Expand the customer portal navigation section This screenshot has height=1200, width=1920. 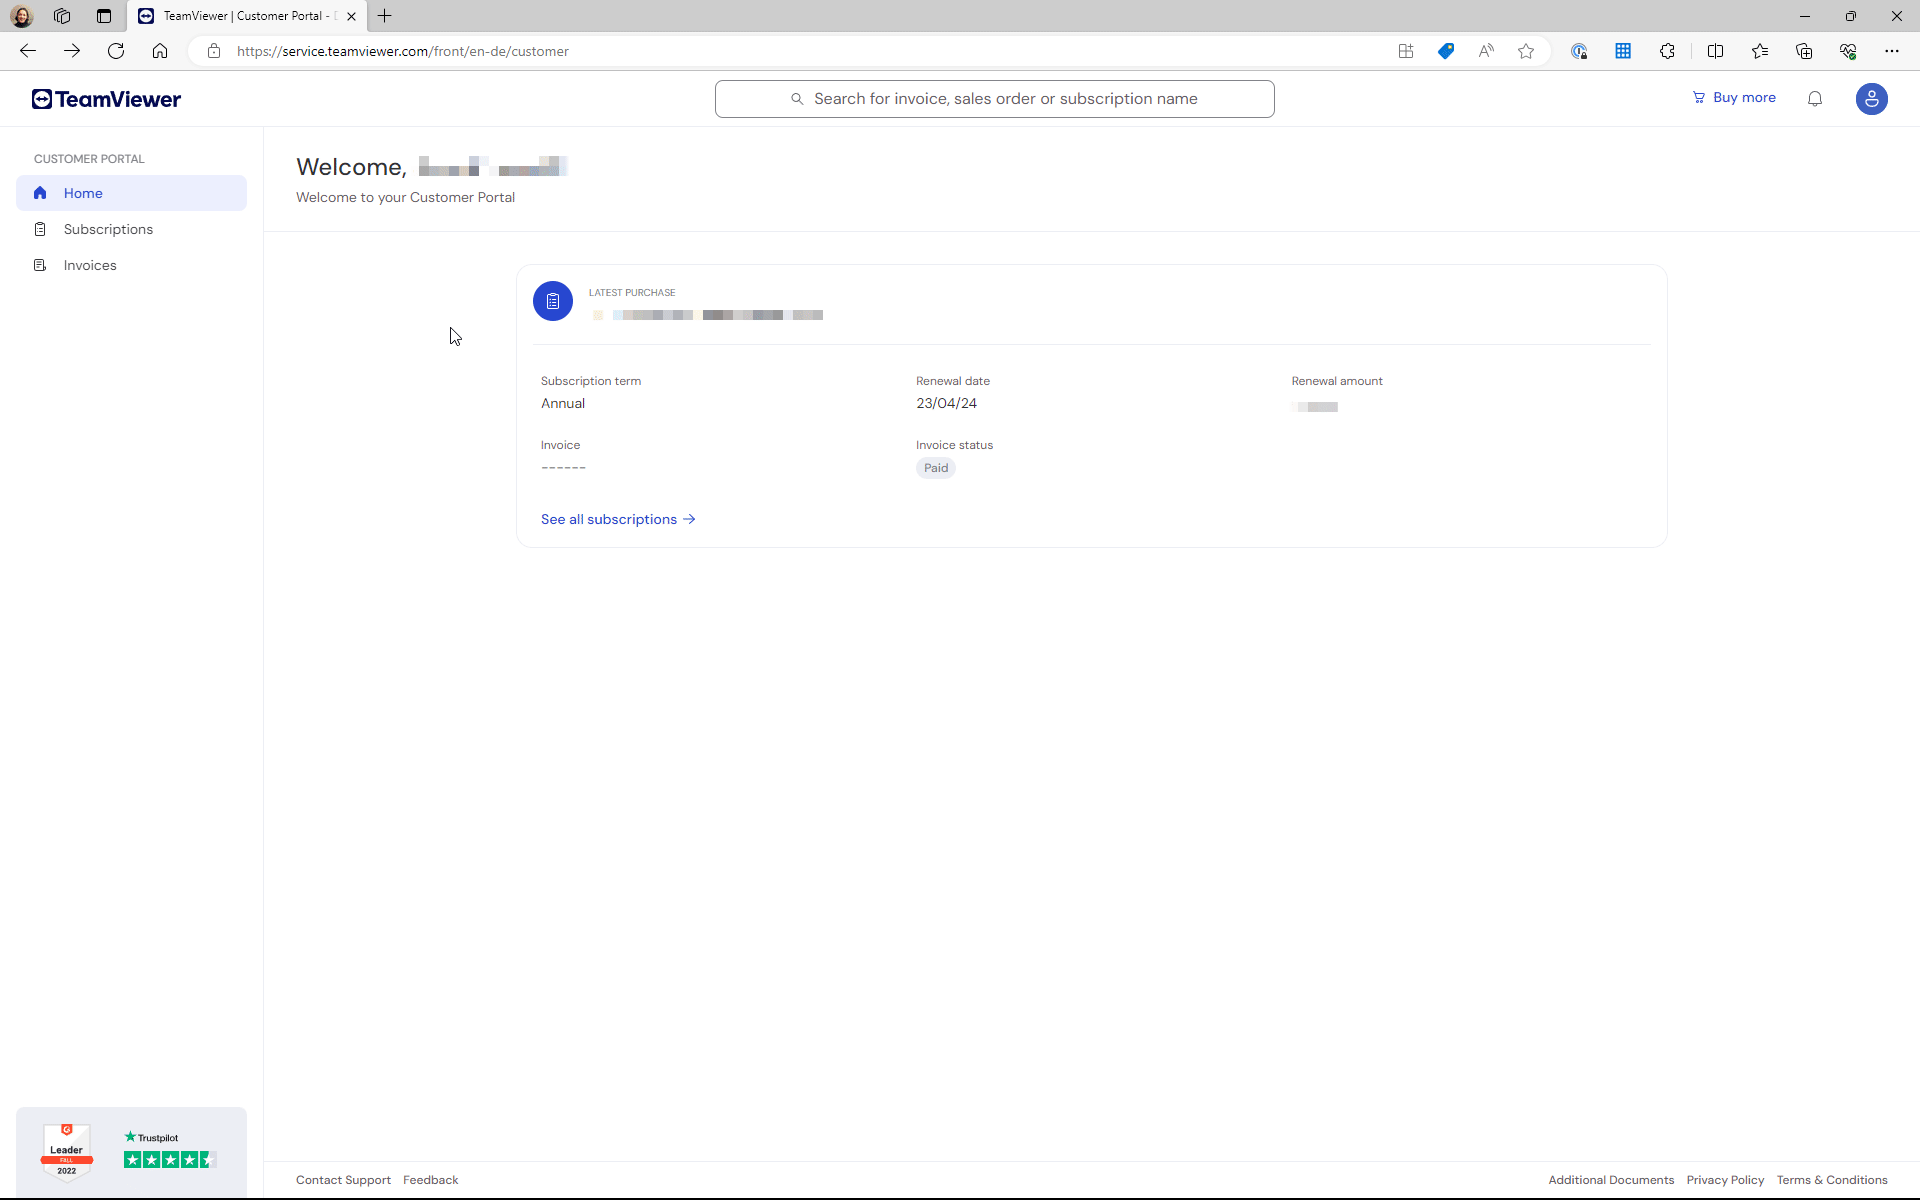[88, 158]
